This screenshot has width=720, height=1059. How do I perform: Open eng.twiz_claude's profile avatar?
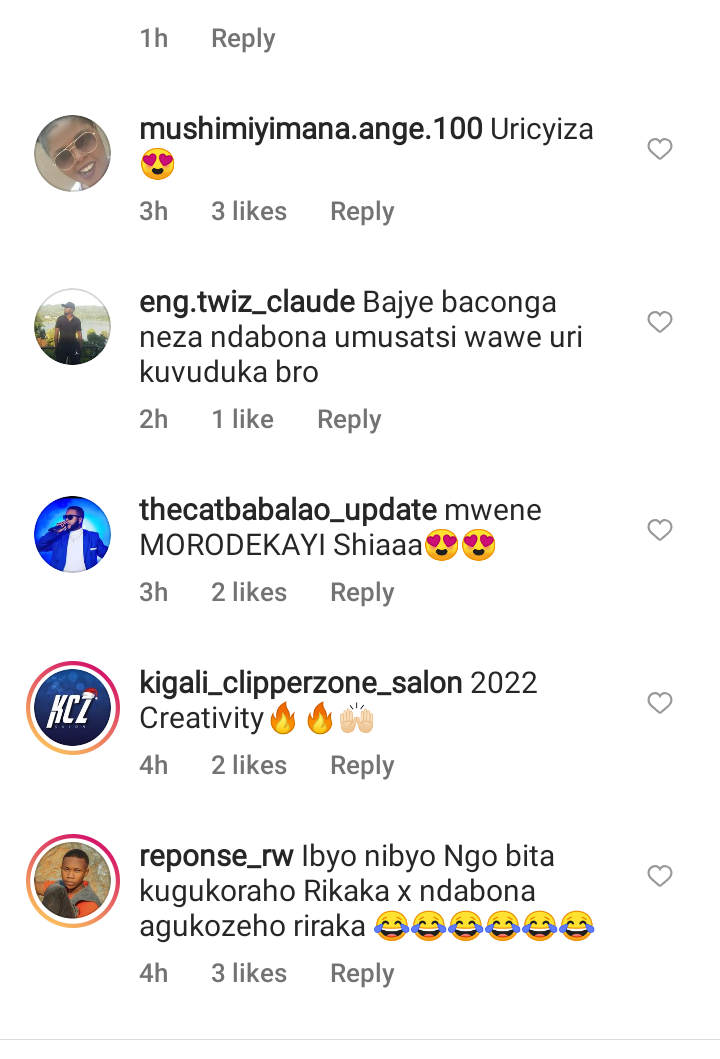coord(72,326)
